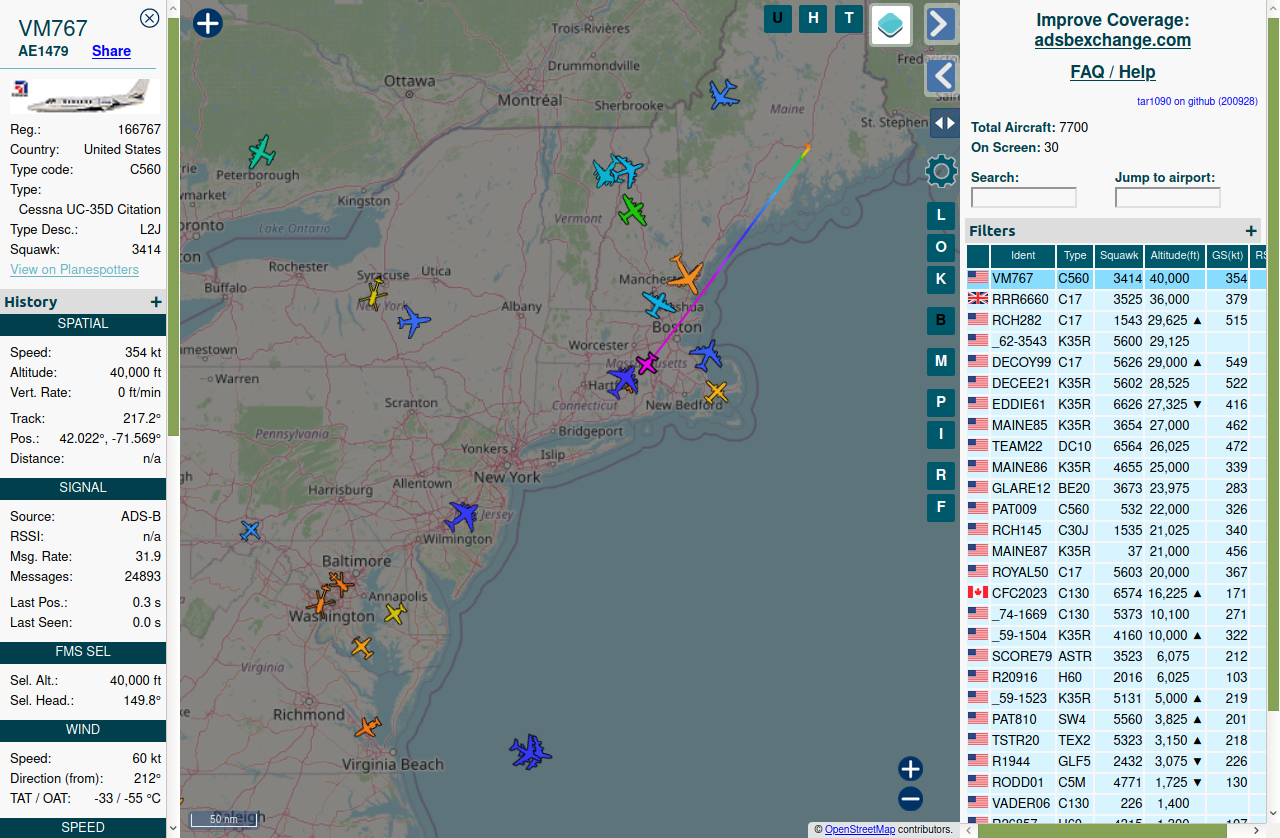Image resolution: width=1280 pixels, height=838 pixels.
Task: Select the CFC2023 aircraft row
Action: click(x=1116, y=593)
